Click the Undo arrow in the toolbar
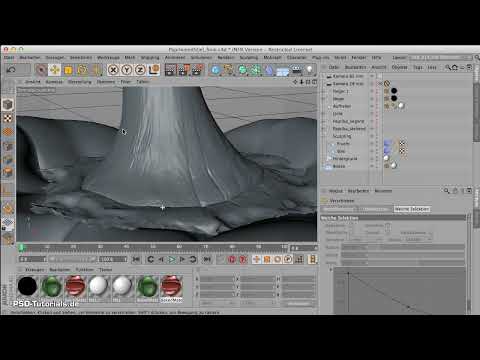480x360 pixels. (11, 70)
